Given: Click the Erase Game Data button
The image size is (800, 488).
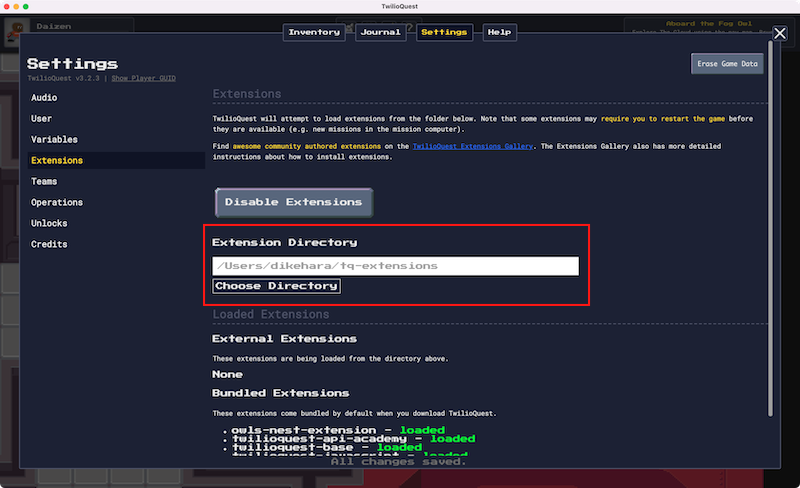Looking at the screenshot, I should (727, 64).
